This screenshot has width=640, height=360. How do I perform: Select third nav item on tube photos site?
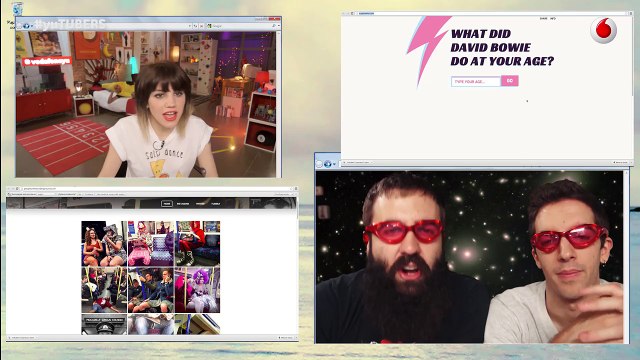point(200,203)
